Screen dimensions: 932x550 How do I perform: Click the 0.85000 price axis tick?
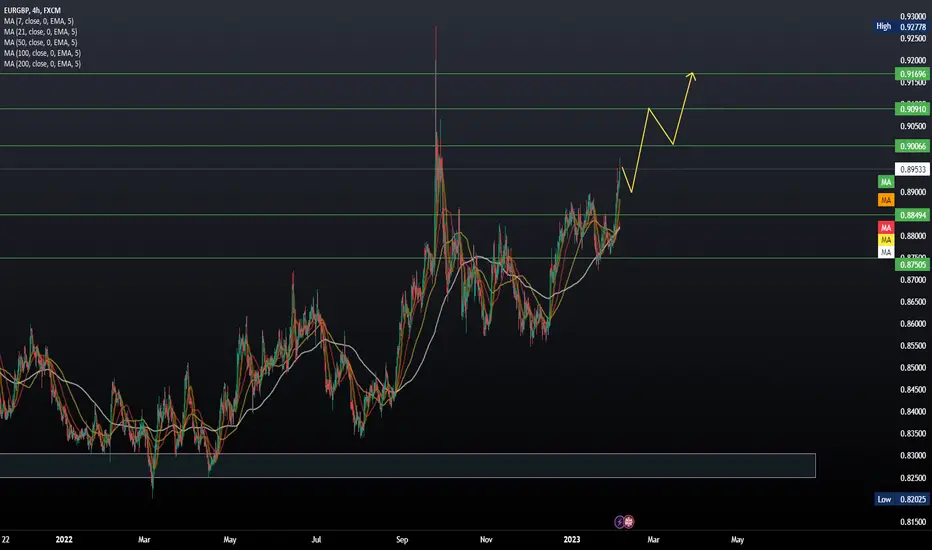(912, 368)
